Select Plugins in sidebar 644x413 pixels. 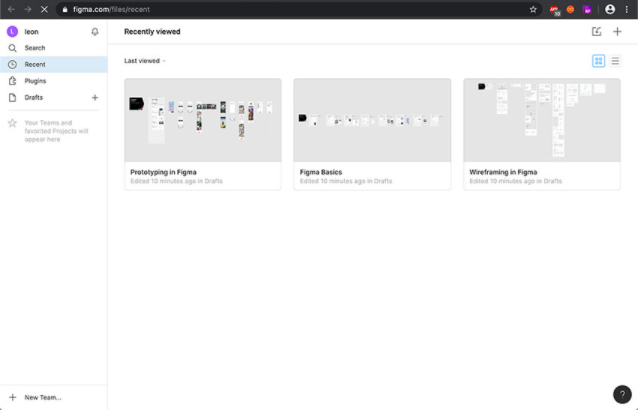pos(54,81)
